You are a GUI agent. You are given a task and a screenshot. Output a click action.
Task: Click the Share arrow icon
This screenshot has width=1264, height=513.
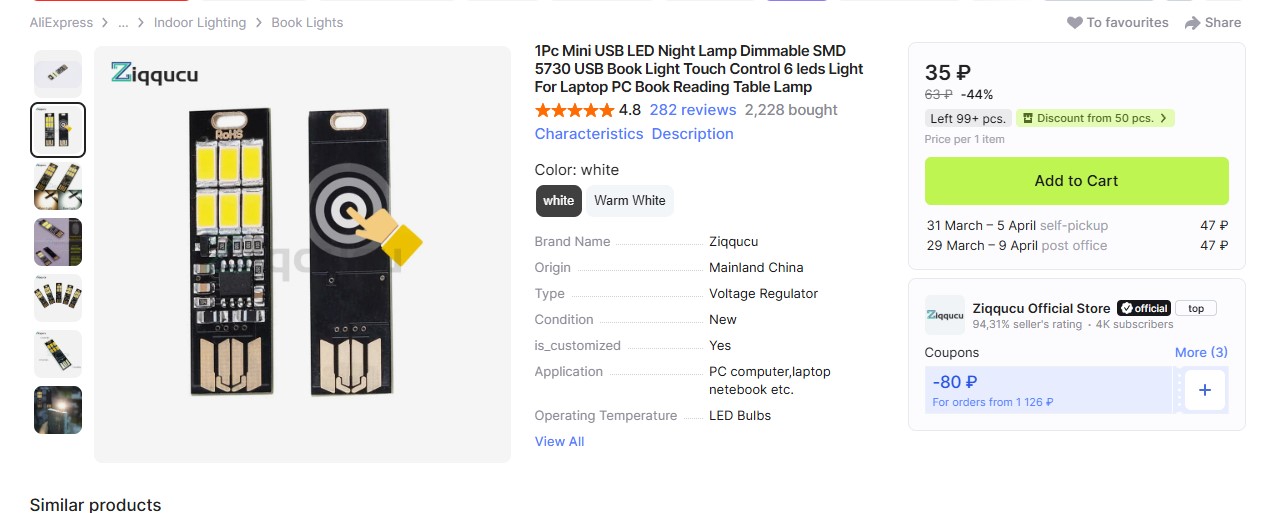[1192, 23]
